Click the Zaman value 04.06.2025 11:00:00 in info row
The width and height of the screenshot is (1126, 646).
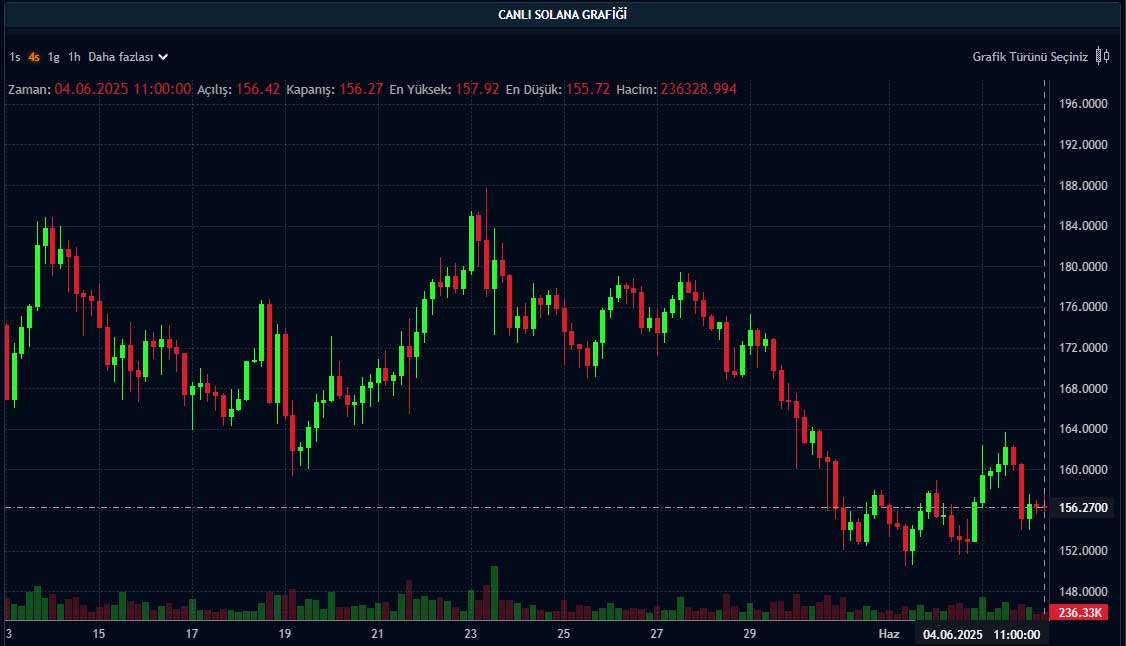point(123,89)
